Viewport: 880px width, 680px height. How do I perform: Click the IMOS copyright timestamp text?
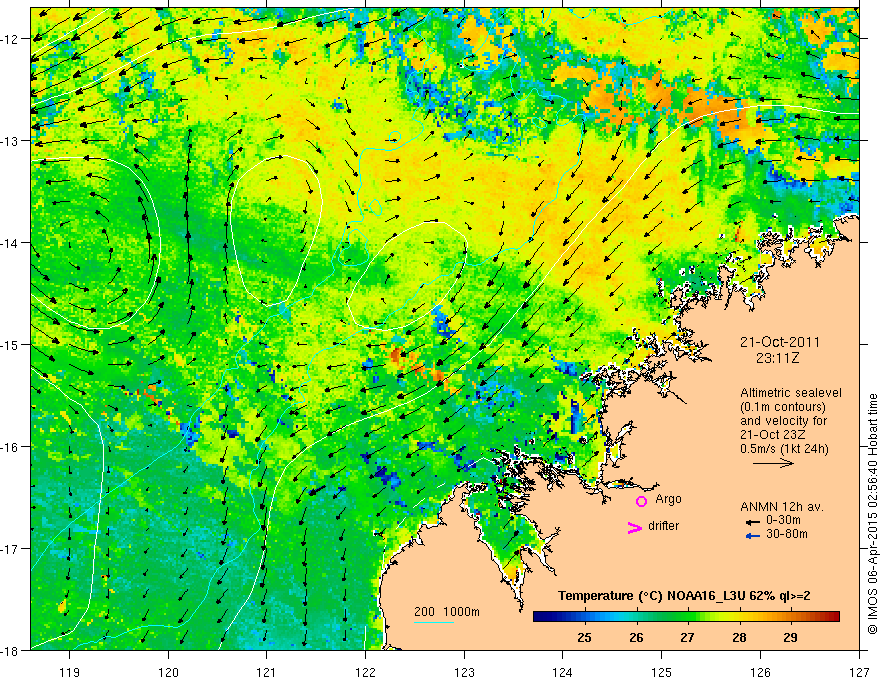coord(872,514)
